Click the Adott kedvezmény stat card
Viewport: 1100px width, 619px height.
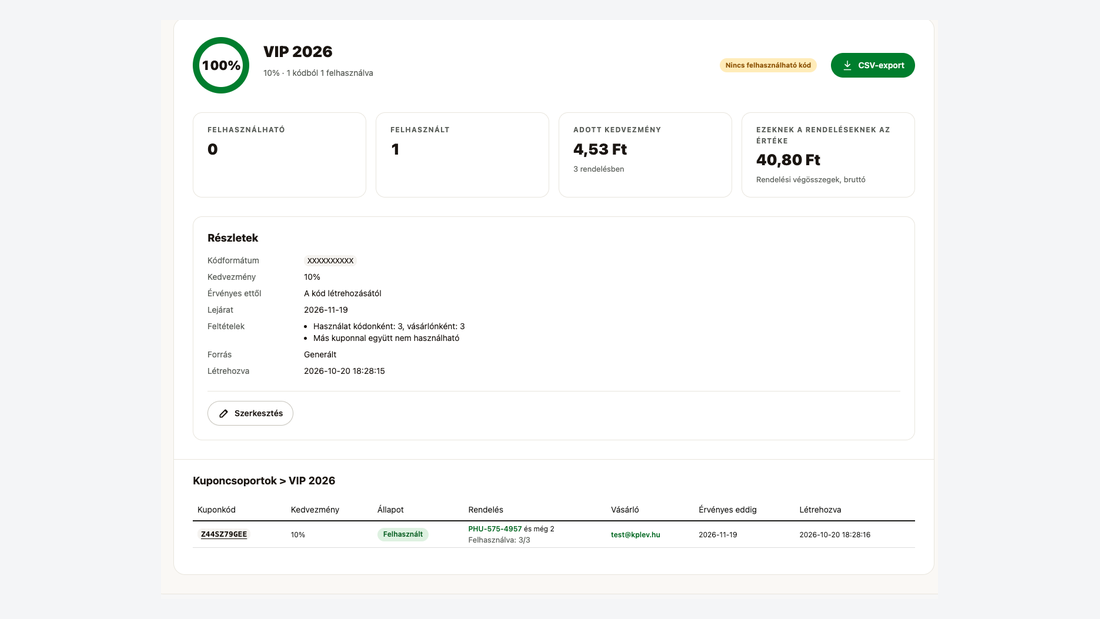click(645, 155)
